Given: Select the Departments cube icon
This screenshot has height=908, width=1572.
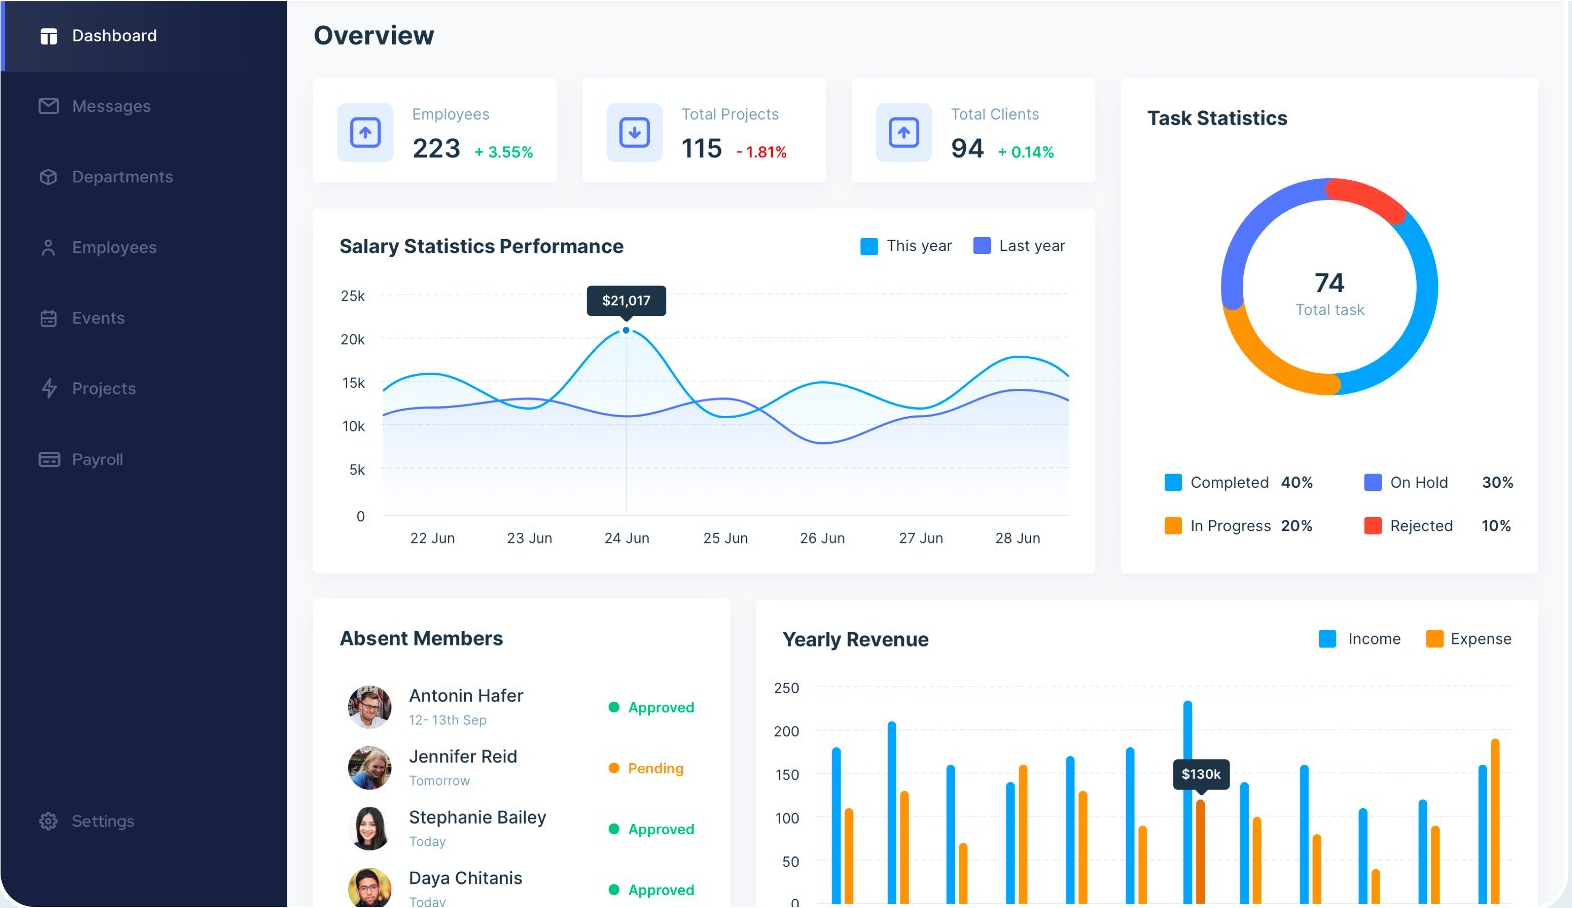Looking at the screenshot, I should (48, 177).
